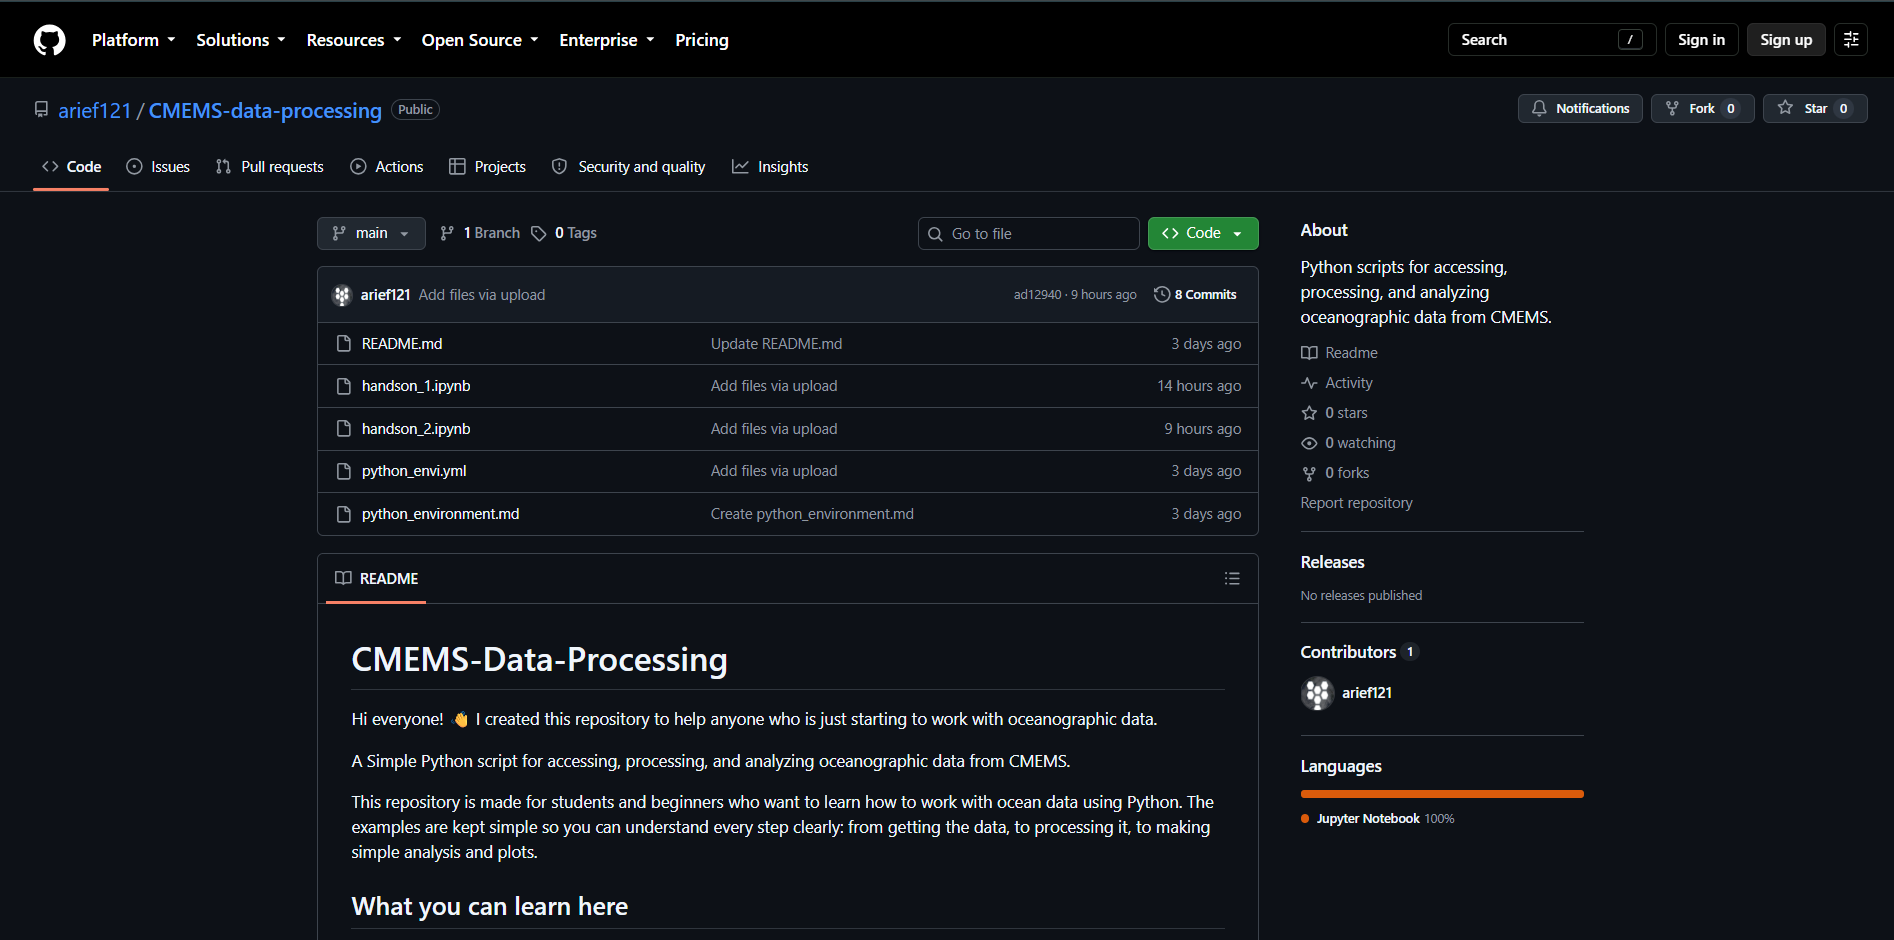Screen dimensions: 1894x940
Task: Open the handson_2.ipynb file
Action: [x=416, y=429]
